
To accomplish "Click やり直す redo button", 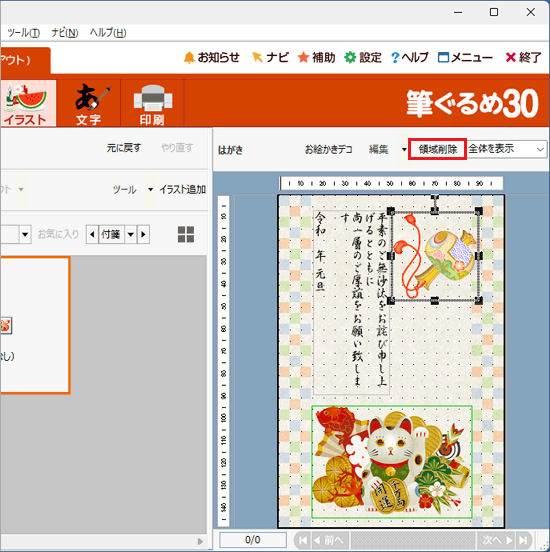I will tap(177, 148).
